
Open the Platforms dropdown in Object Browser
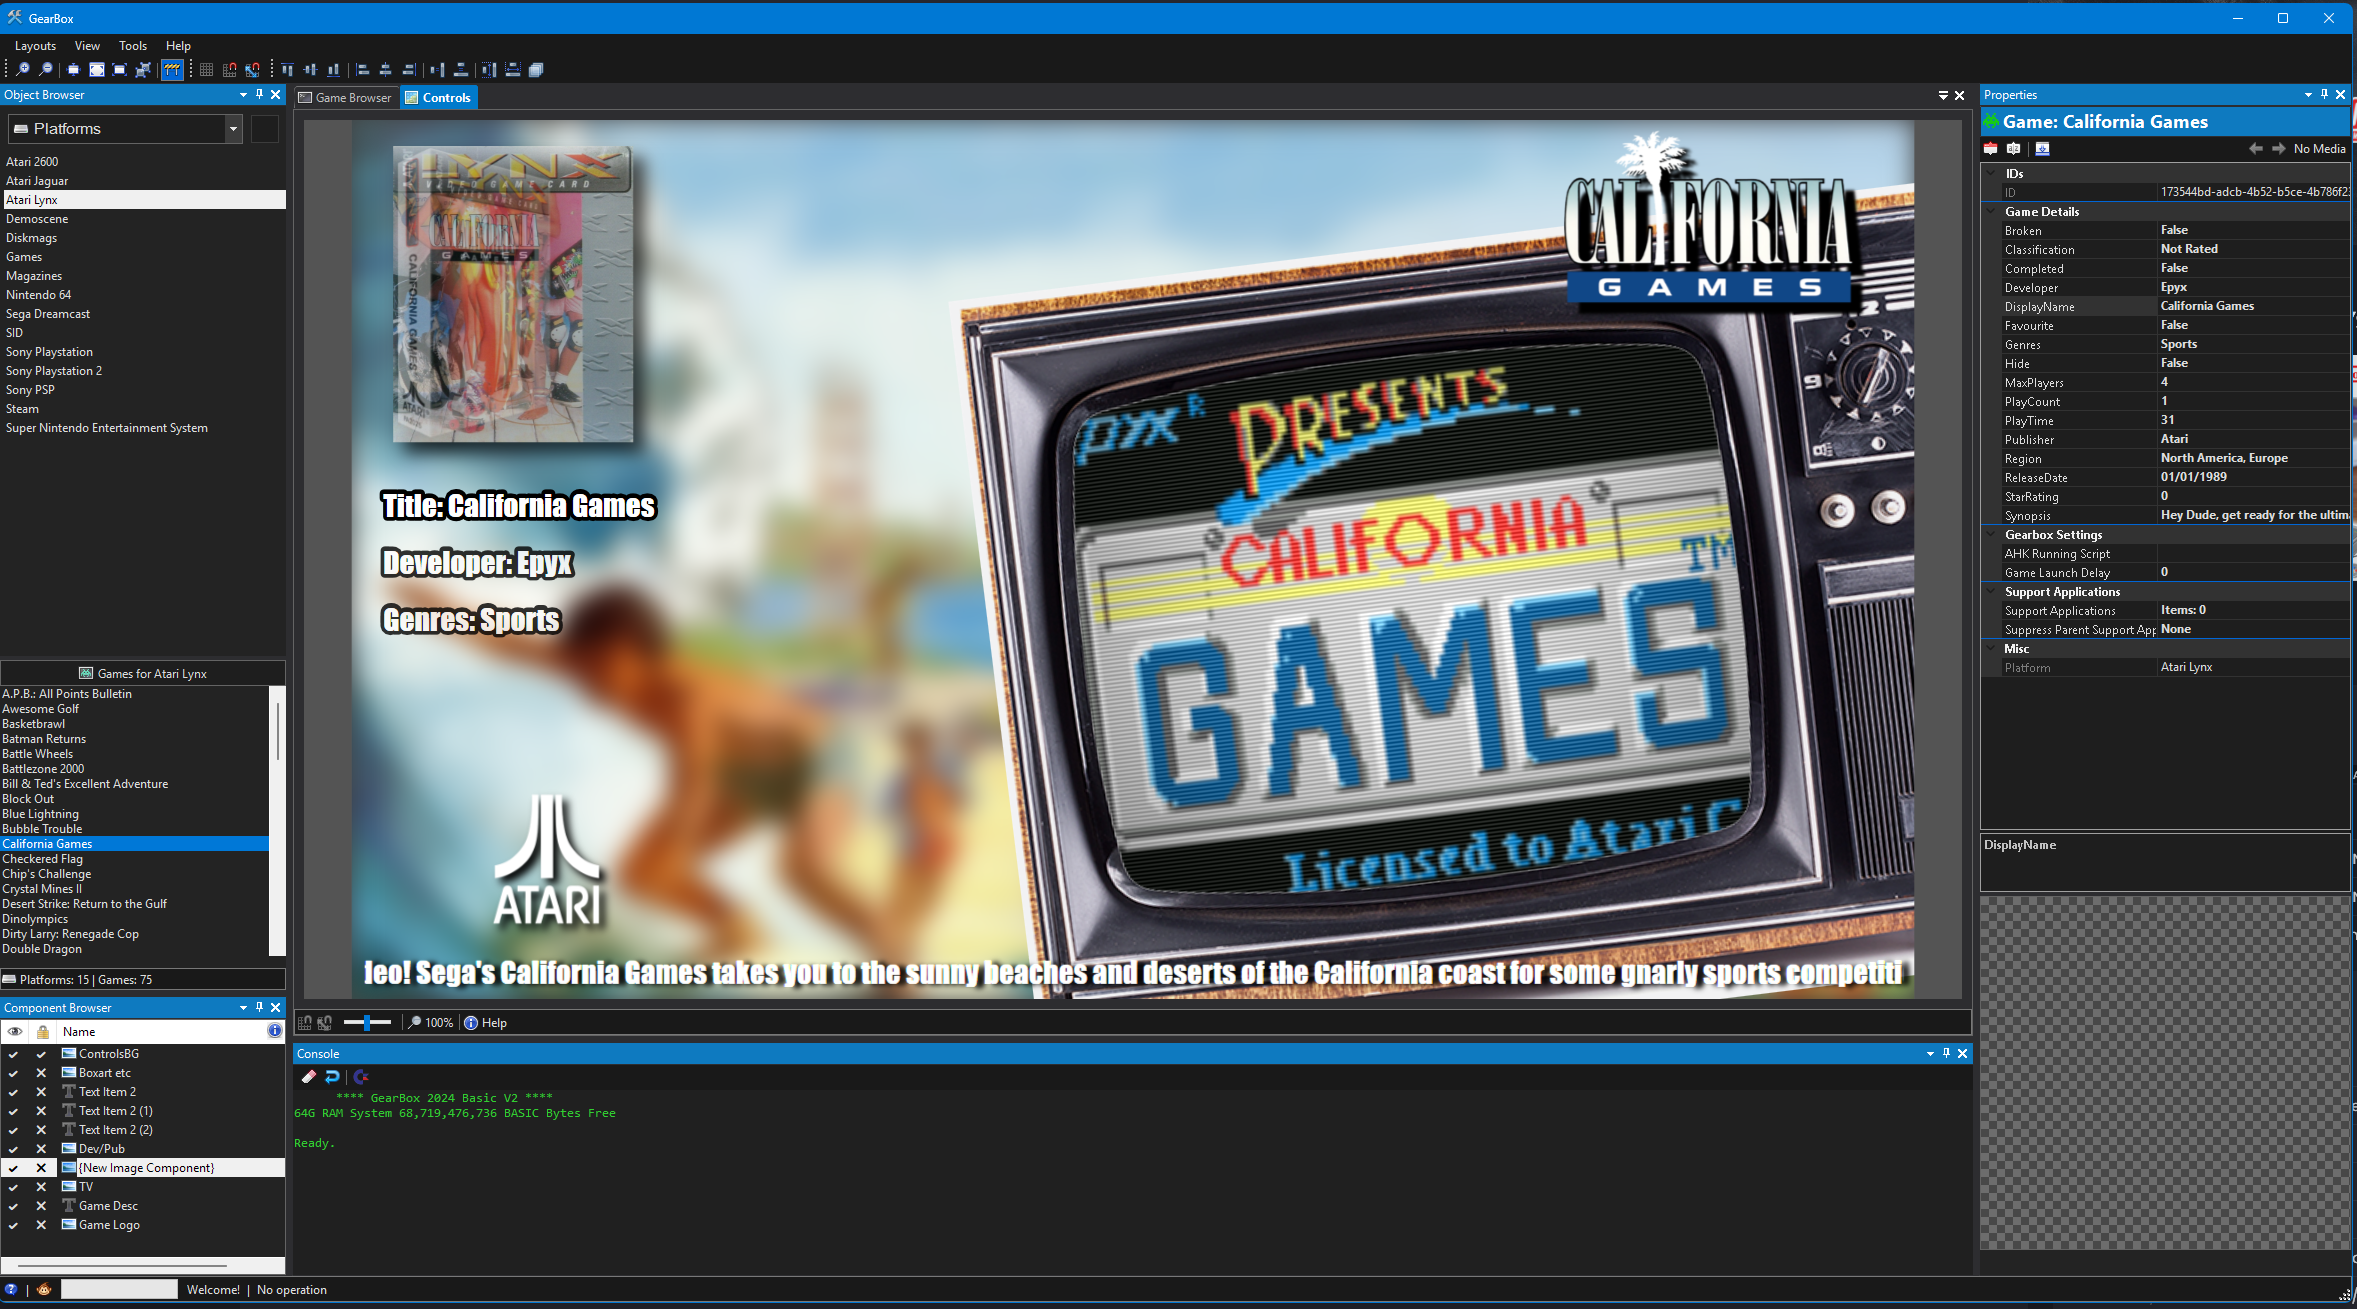pyautogui.click(x=233, y=129)
